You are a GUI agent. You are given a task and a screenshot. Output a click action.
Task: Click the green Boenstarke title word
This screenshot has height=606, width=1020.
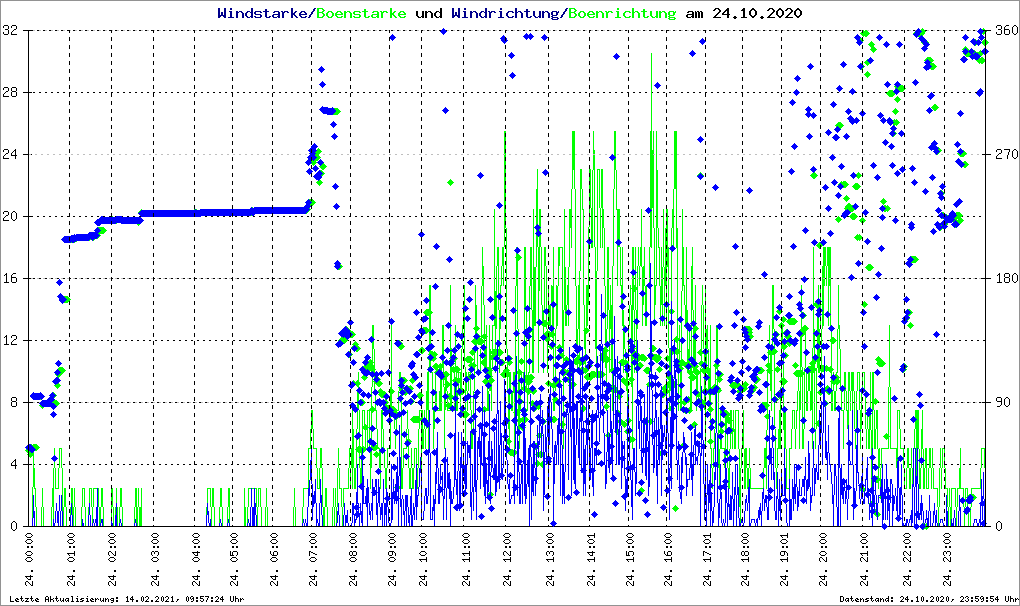coord(361,14)
